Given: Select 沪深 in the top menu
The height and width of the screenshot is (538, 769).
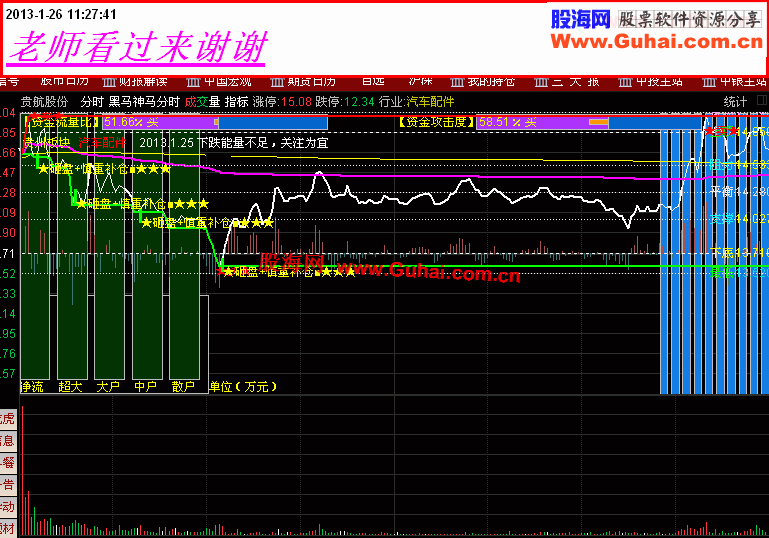Looking at the screenshot, I should coord(420,81).
